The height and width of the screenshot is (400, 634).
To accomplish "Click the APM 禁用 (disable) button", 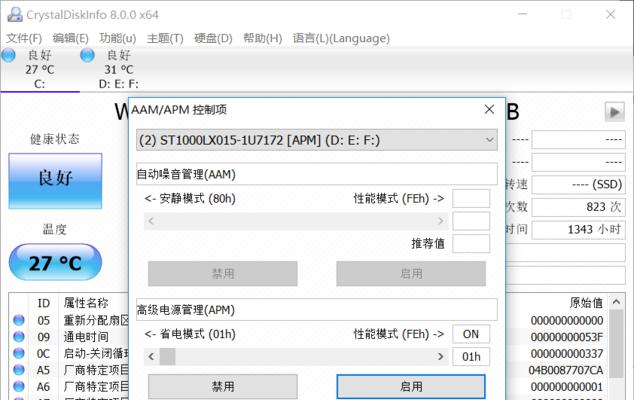I will tap(223, 387).
